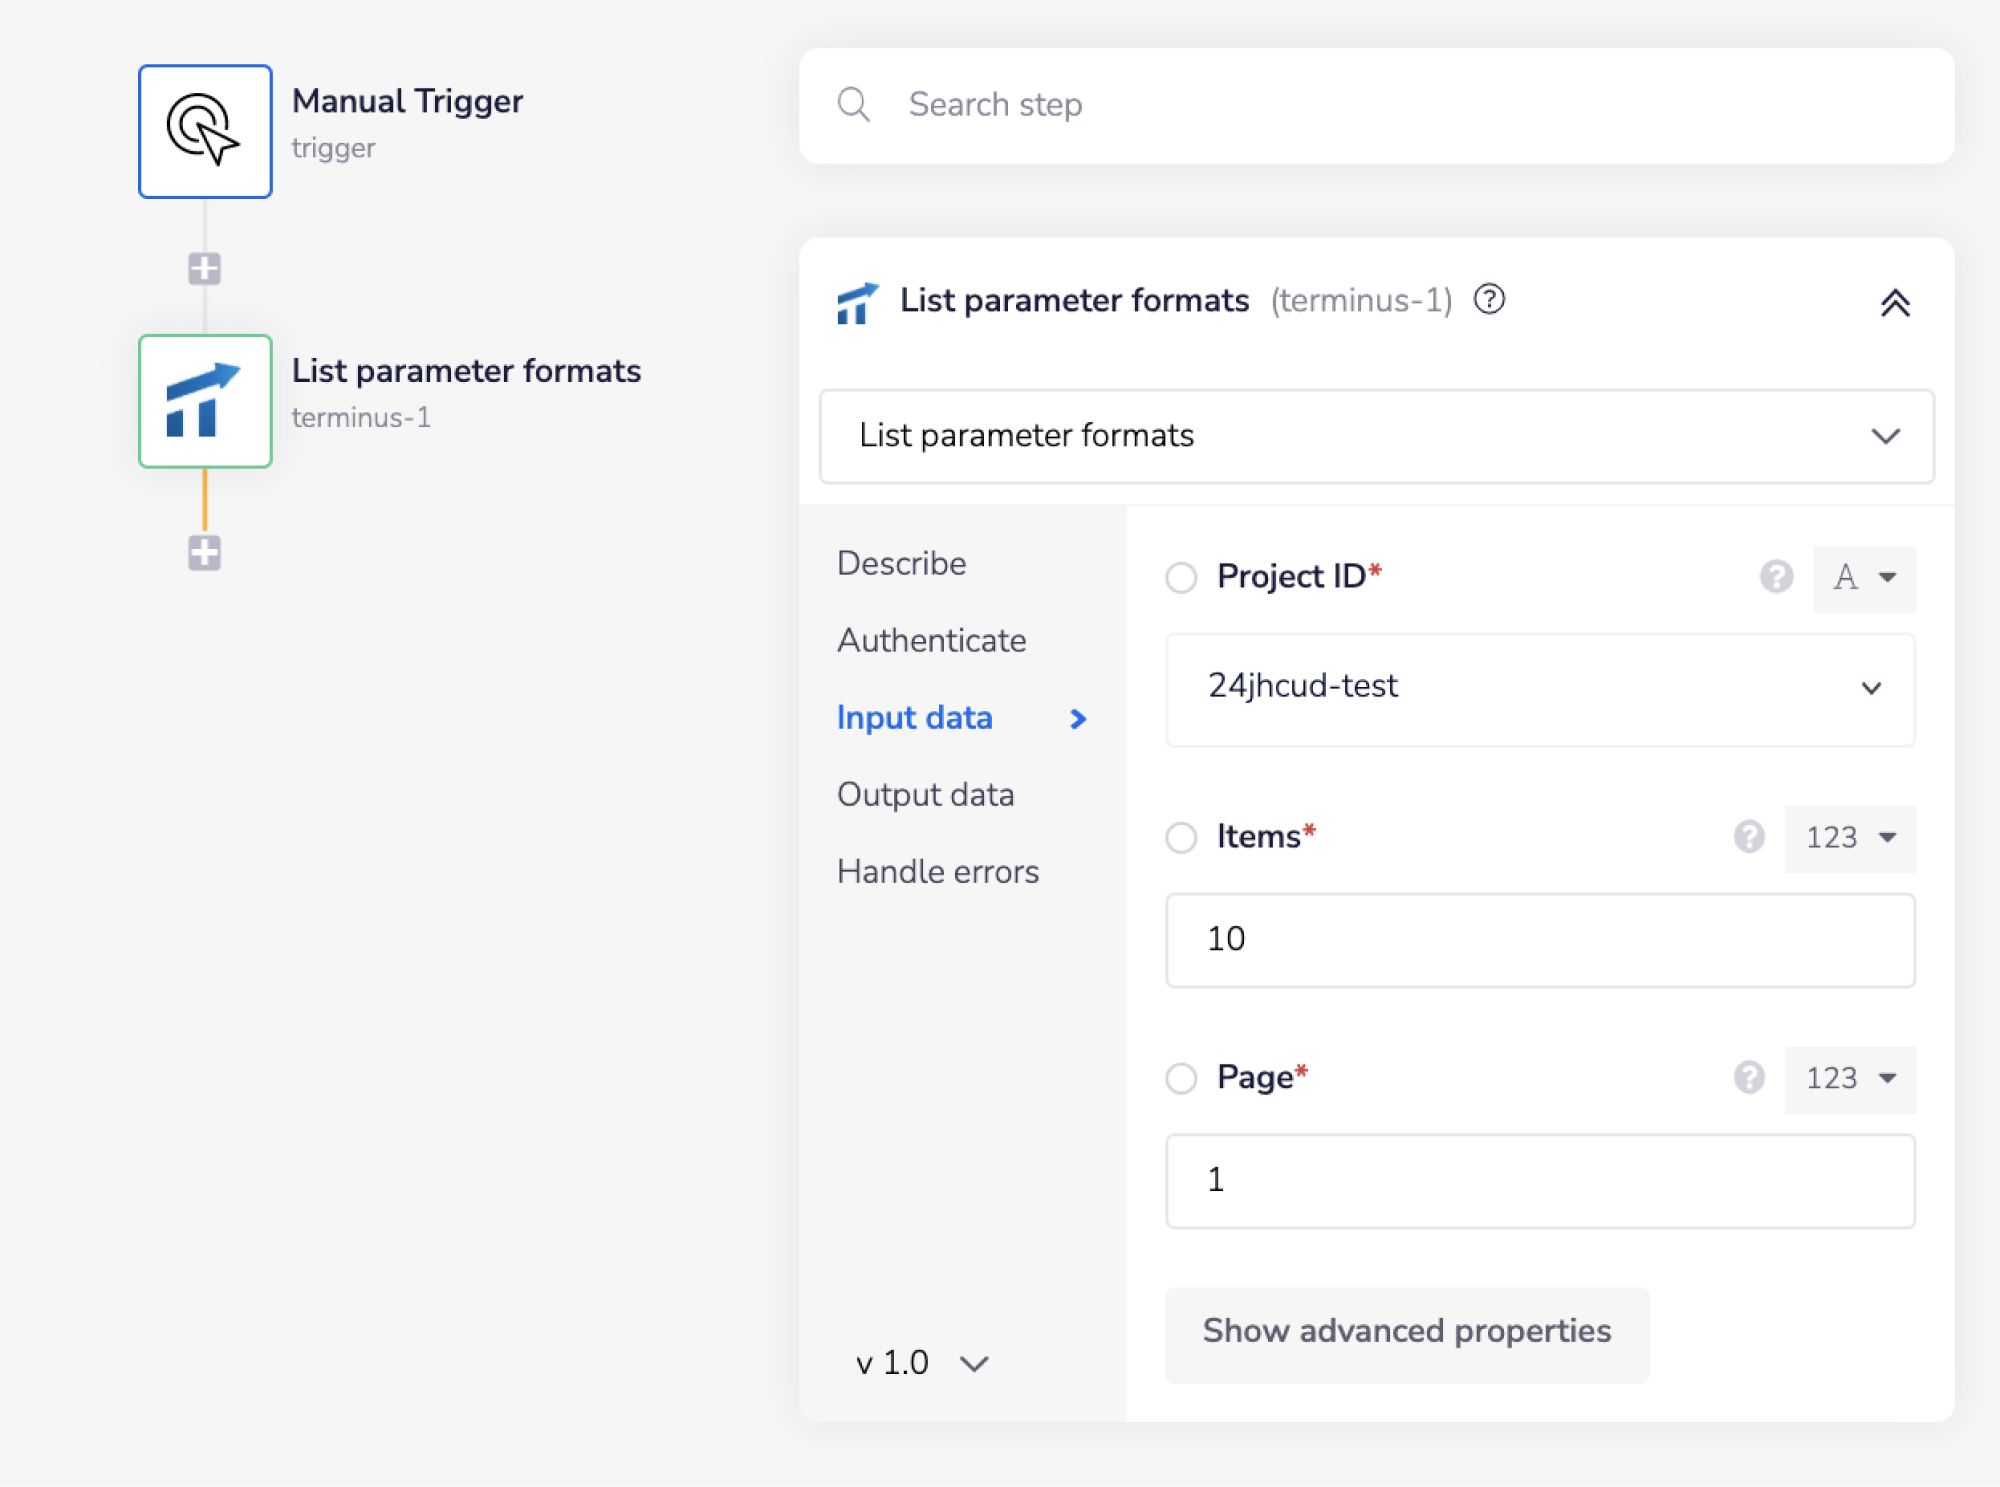Switch to the Output data tab
This screenshot has width=2000, height=1487.
[925, 794]
